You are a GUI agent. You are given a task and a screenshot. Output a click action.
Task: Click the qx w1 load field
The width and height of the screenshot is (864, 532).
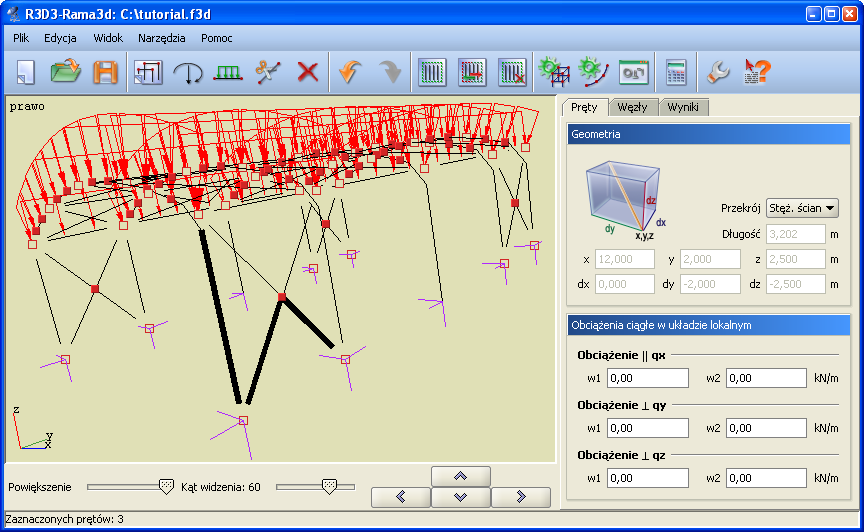(x=648, y=378)
